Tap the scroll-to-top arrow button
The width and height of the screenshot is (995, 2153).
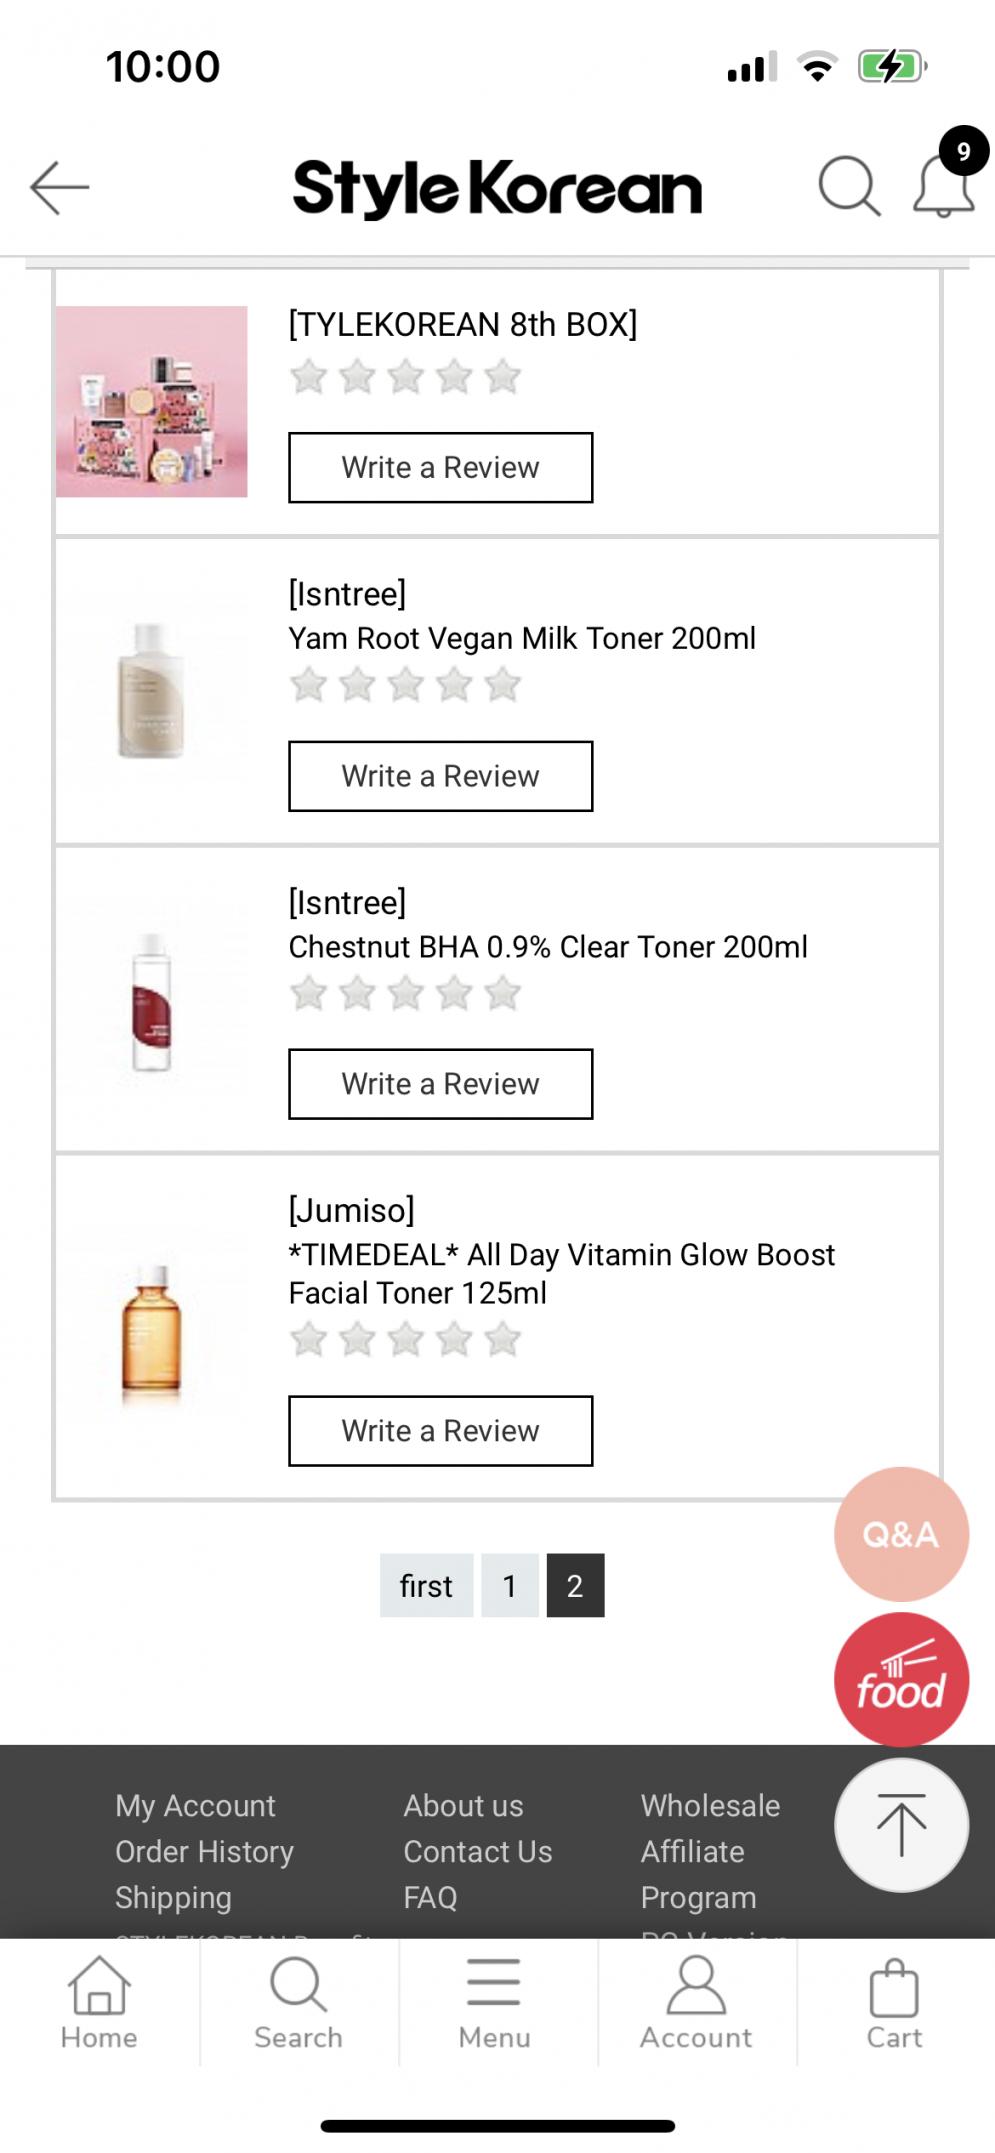tap(901, 1825)
